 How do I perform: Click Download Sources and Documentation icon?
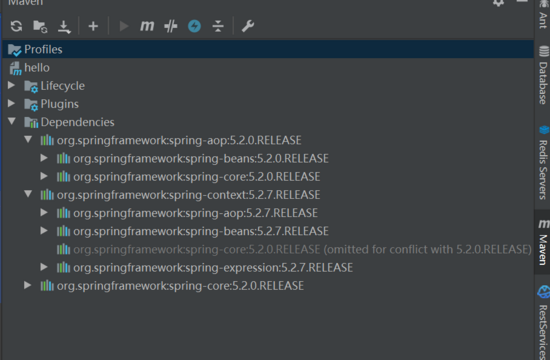point(64,27)
